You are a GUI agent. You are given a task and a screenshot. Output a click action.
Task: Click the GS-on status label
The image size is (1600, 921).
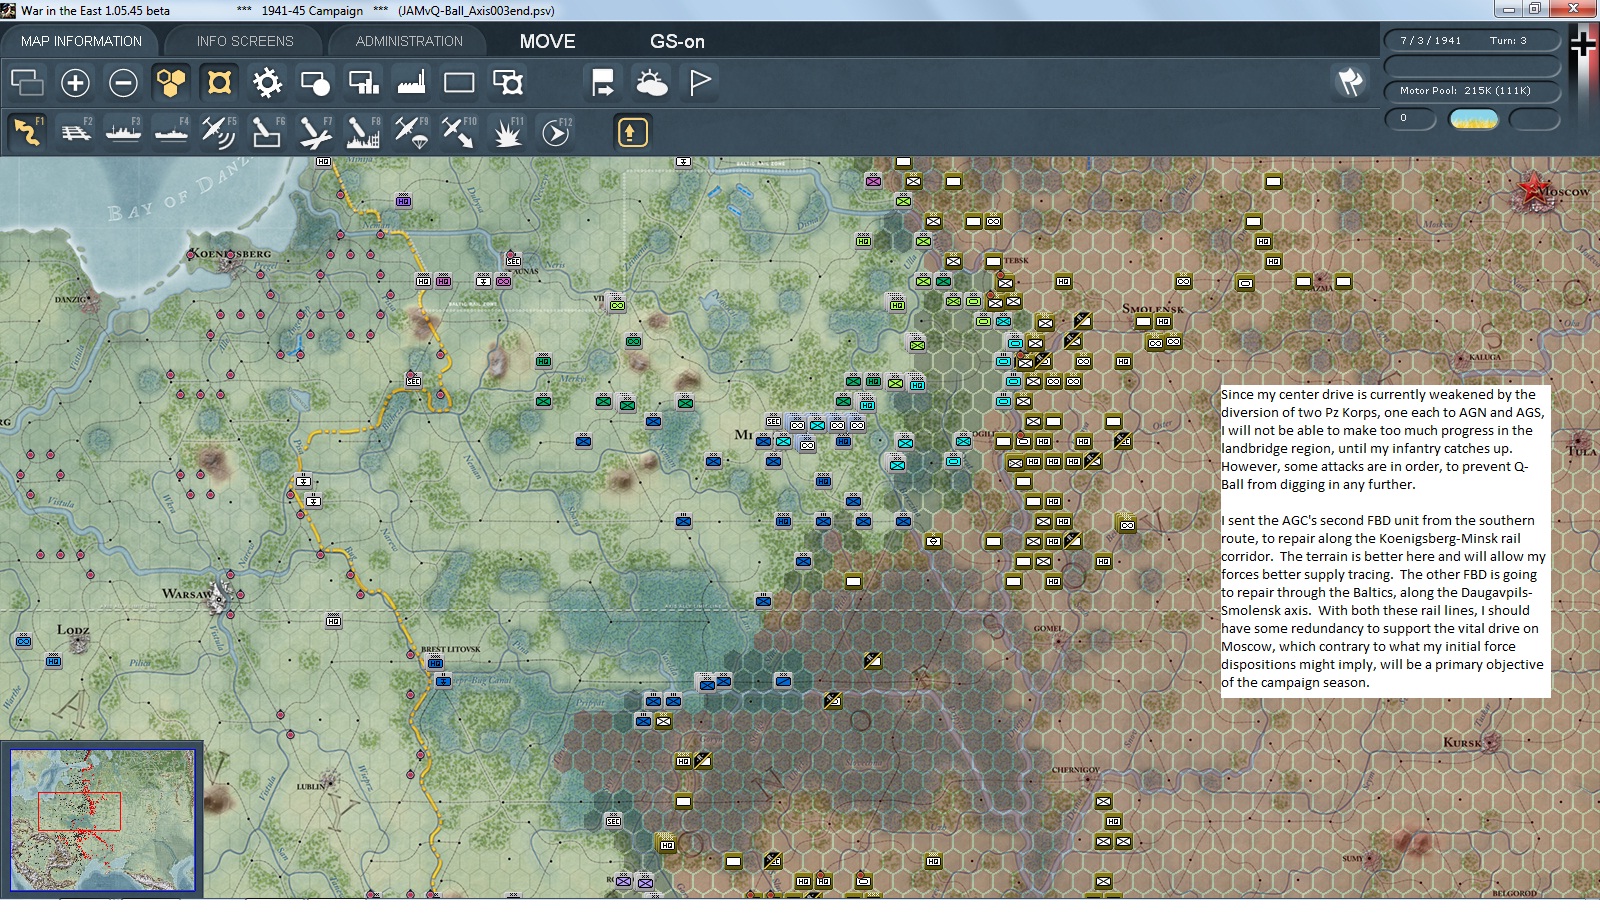click(x=677, y=41)
